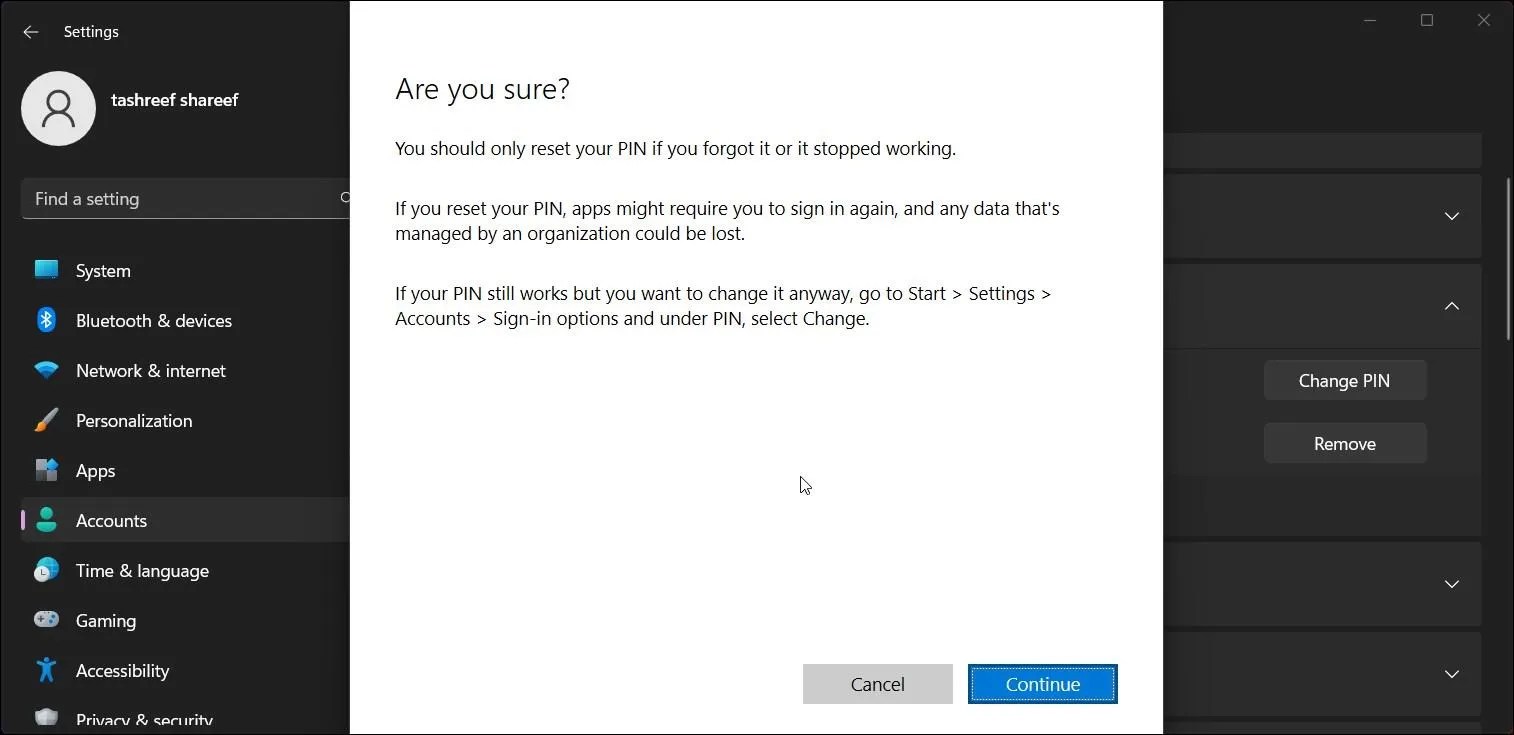This screenshot has height=735, width=1514.
Task: Expand the top collapsed sign-in section
Action: click(x=1451, y=216)
